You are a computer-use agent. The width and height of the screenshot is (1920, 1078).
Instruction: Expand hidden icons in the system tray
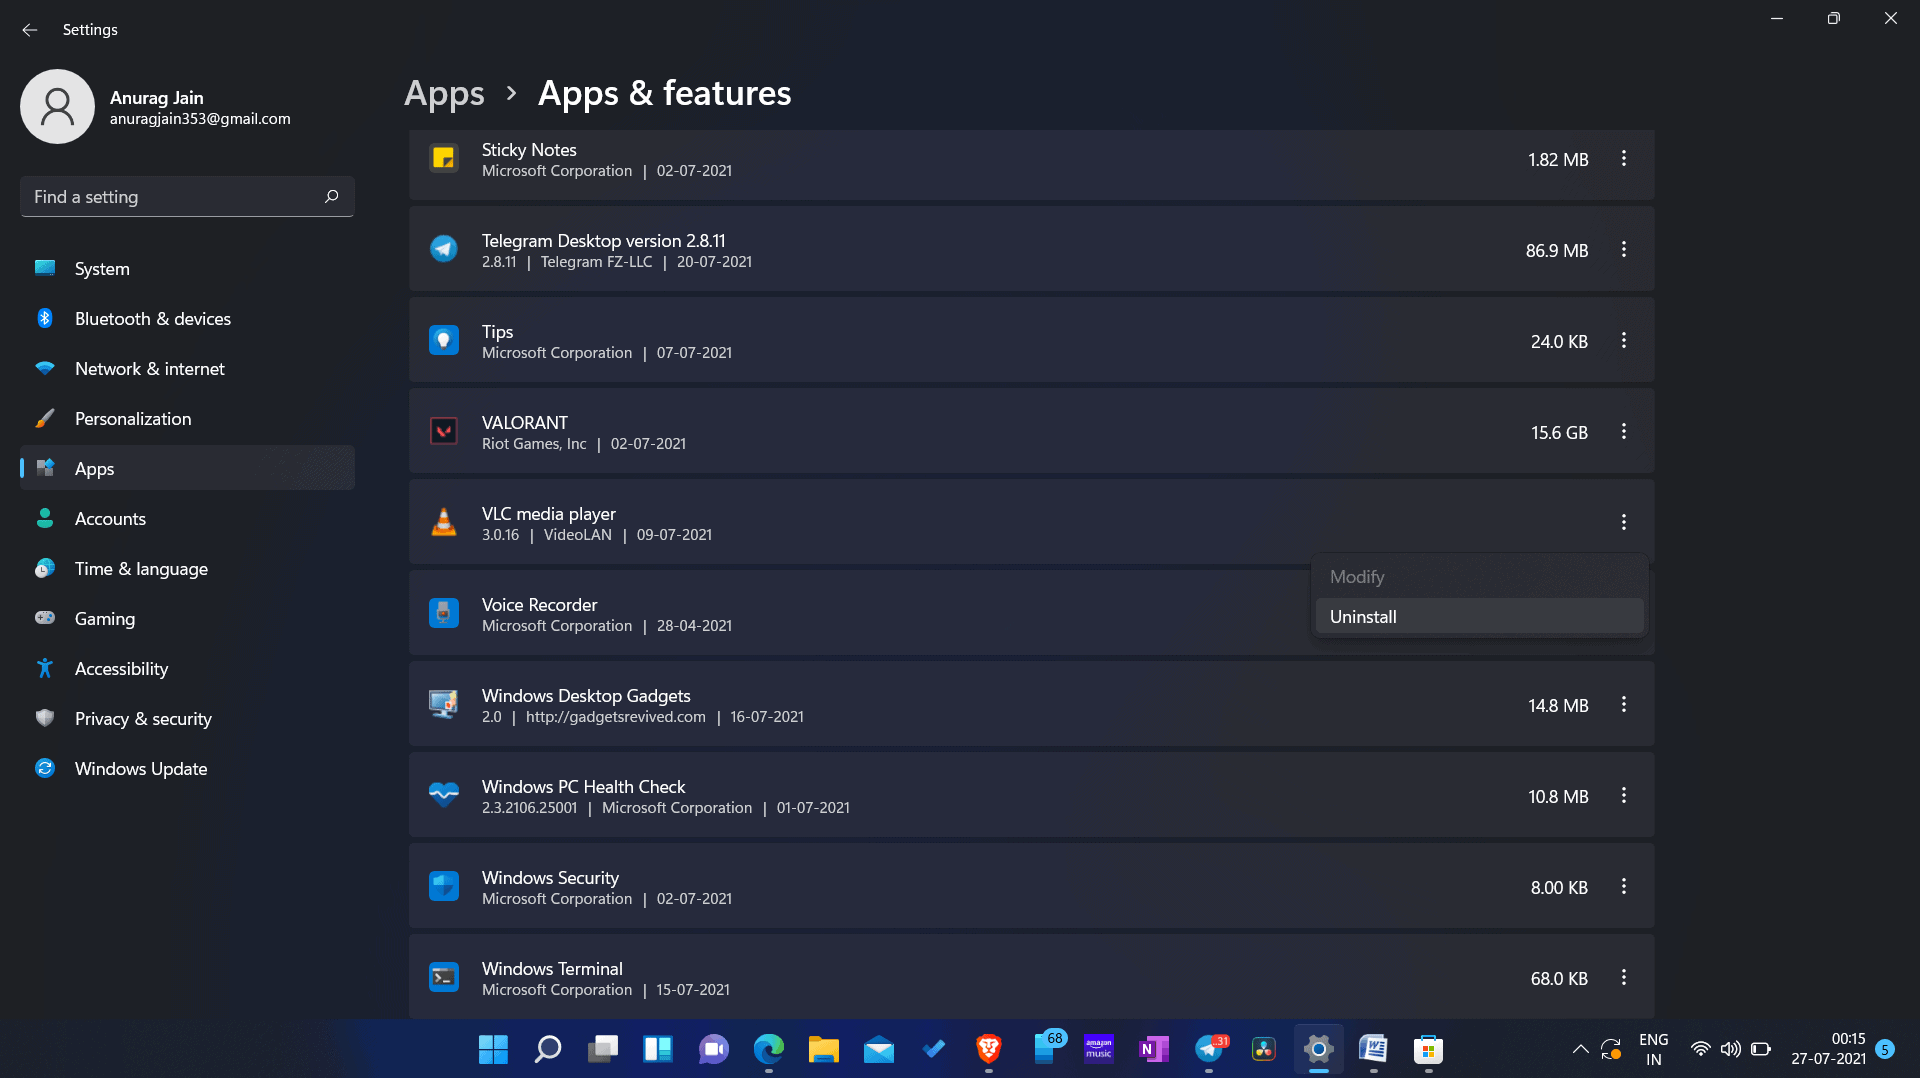[x=1580, y=1050]
